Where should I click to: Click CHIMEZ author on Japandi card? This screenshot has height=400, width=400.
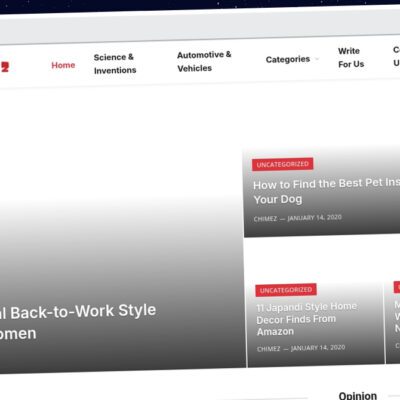pyautogui.click(x=269, y=349)
